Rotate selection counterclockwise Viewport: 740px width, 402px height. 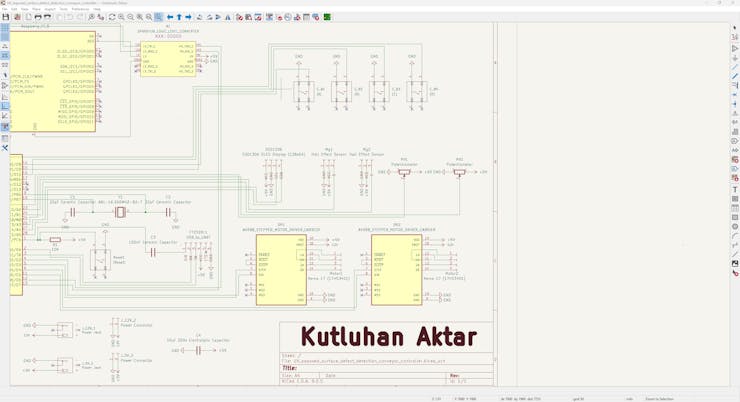(x=200, y=17)
